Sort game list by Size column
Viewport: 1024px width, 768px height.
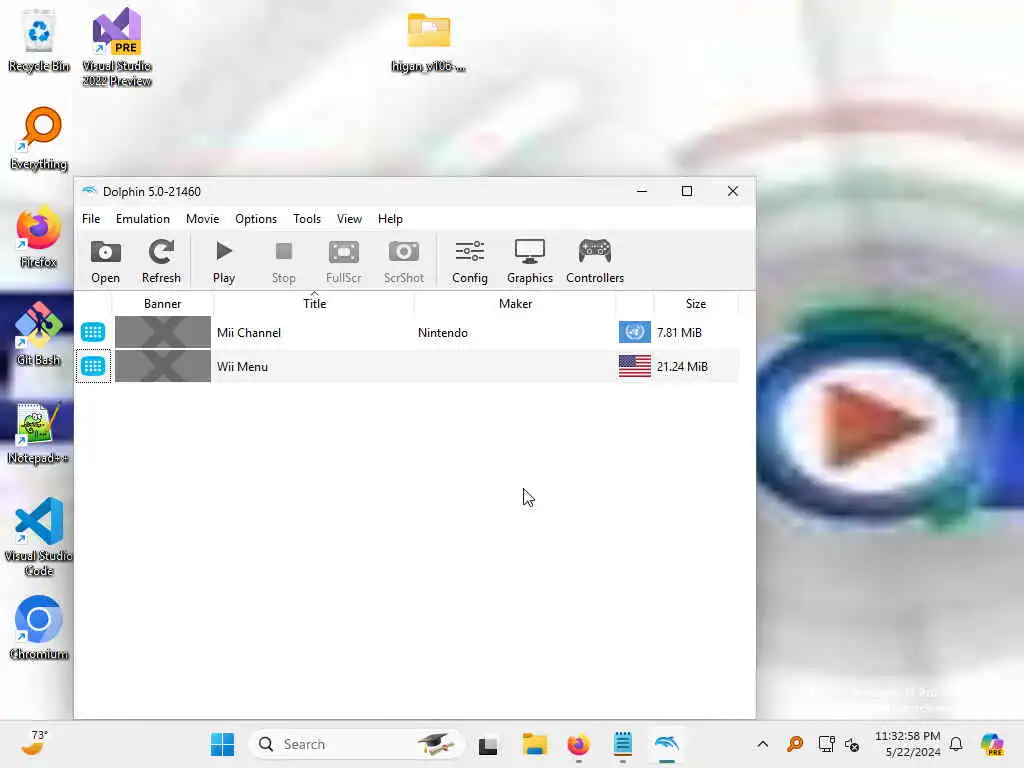pyautogui.click(x=696, y=304)
